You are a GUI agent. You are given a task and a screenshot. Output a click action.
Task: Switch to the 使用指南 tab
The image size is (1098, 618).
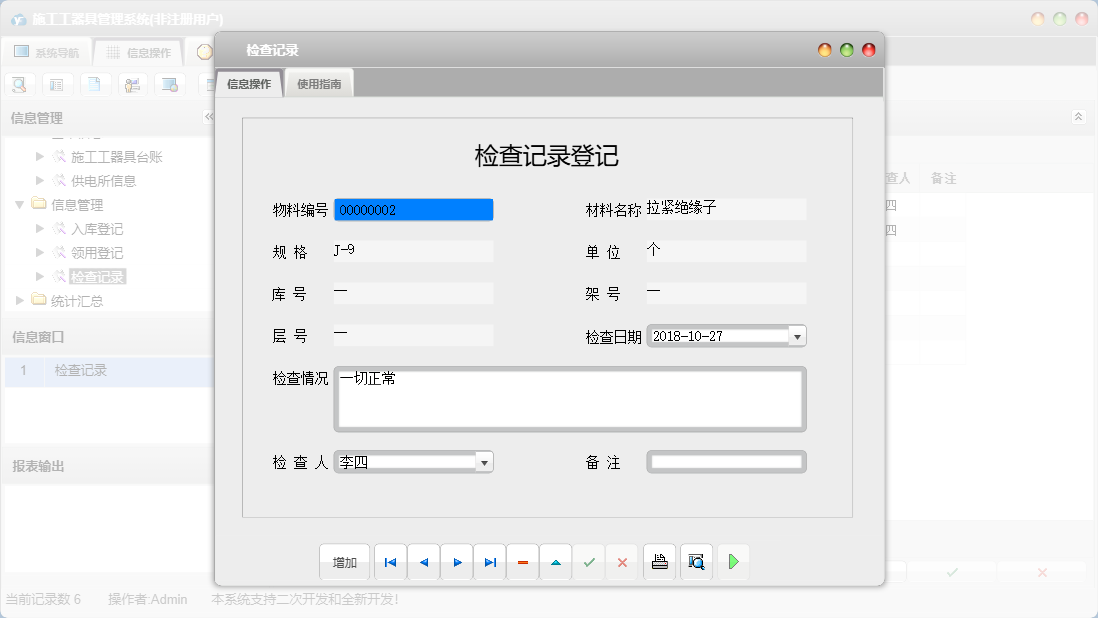tap(321, 83)
